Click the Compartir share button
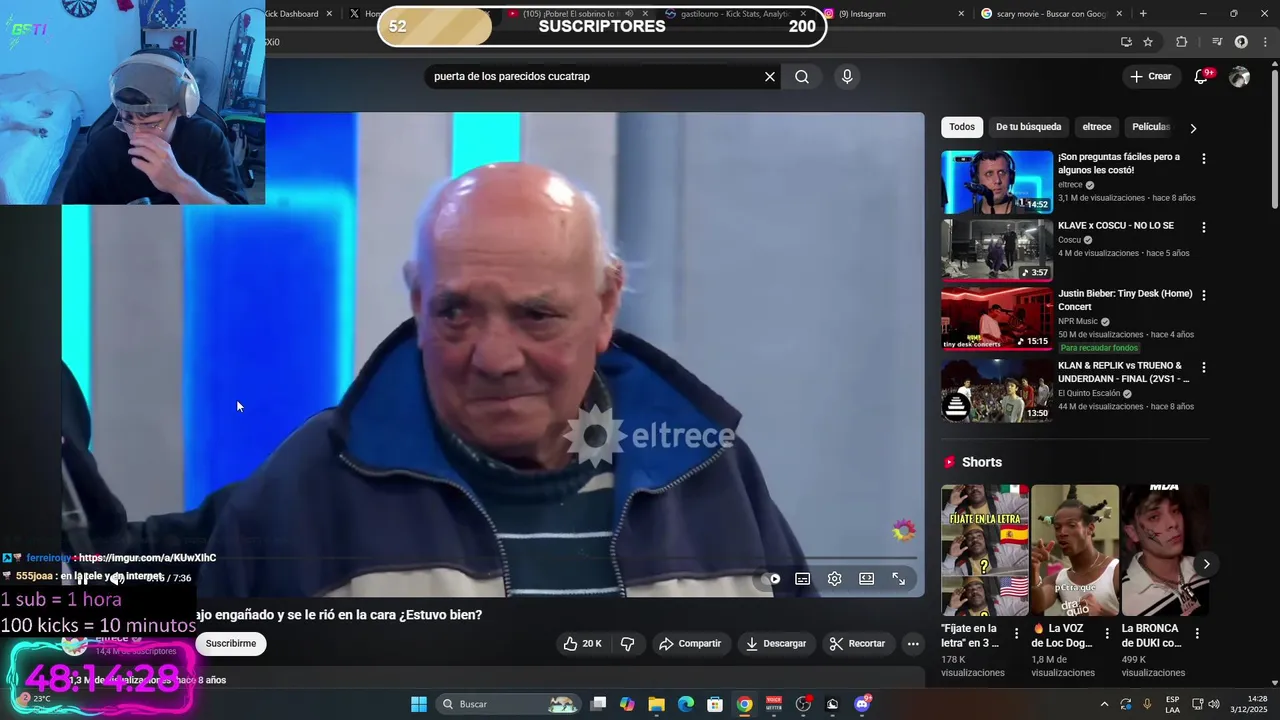Screen dimensions: 1280x720 [x=690, y=644]
